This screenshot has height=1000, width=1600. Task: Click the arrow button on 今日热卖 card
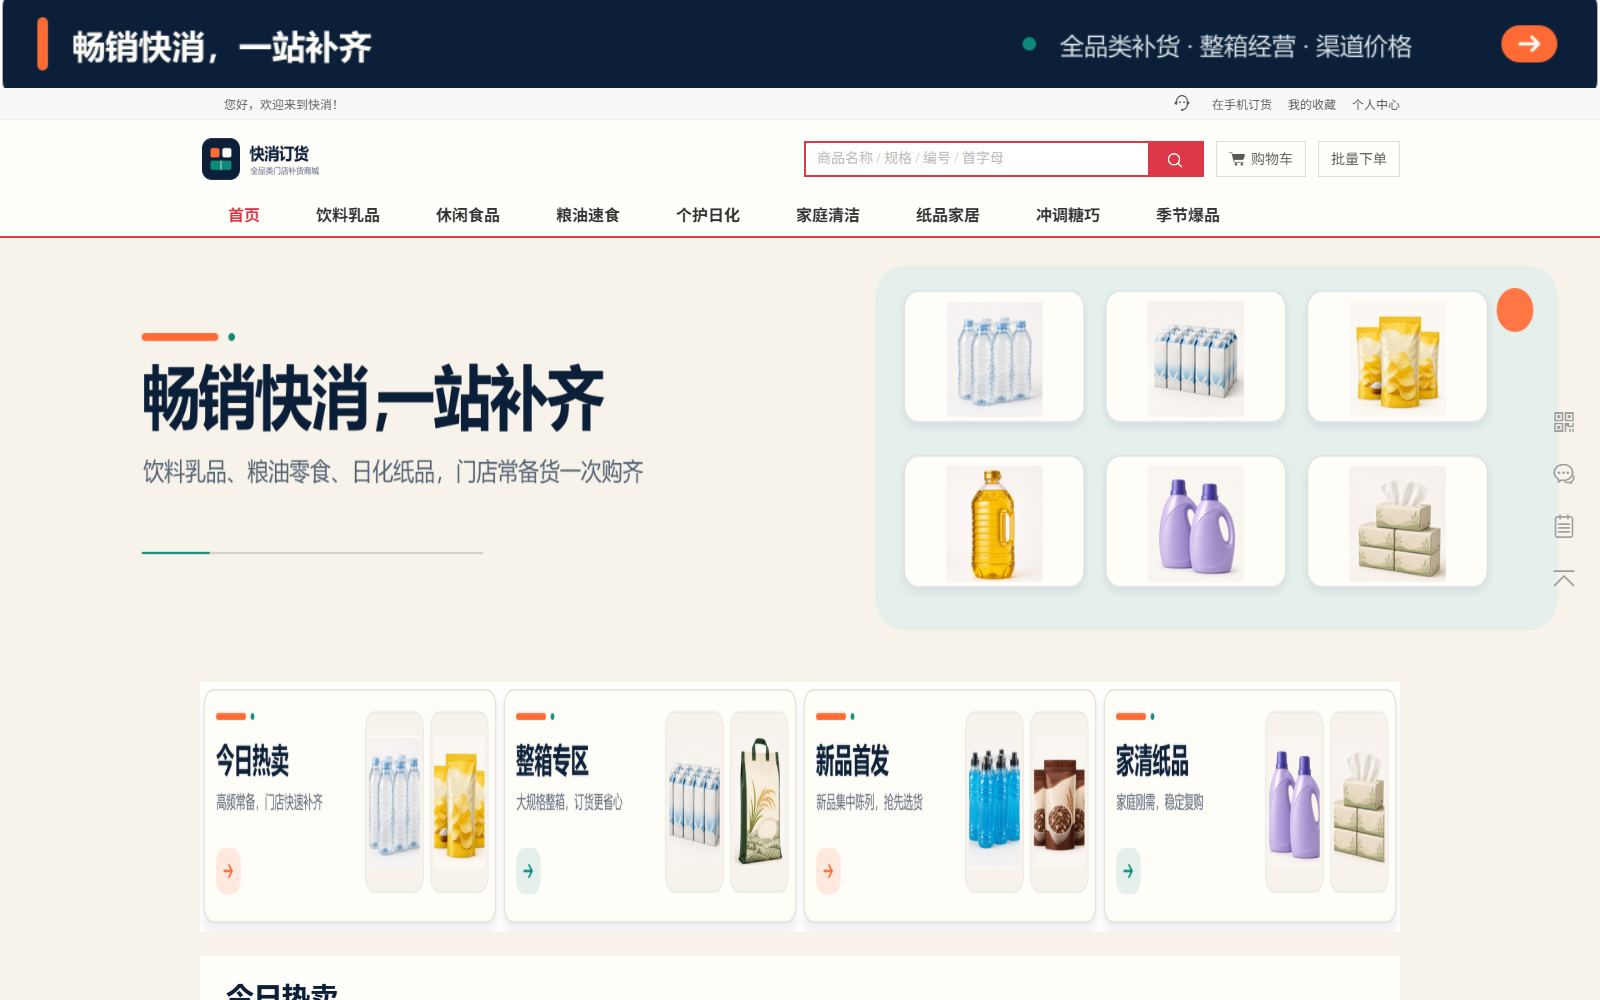tap(228, 871)
